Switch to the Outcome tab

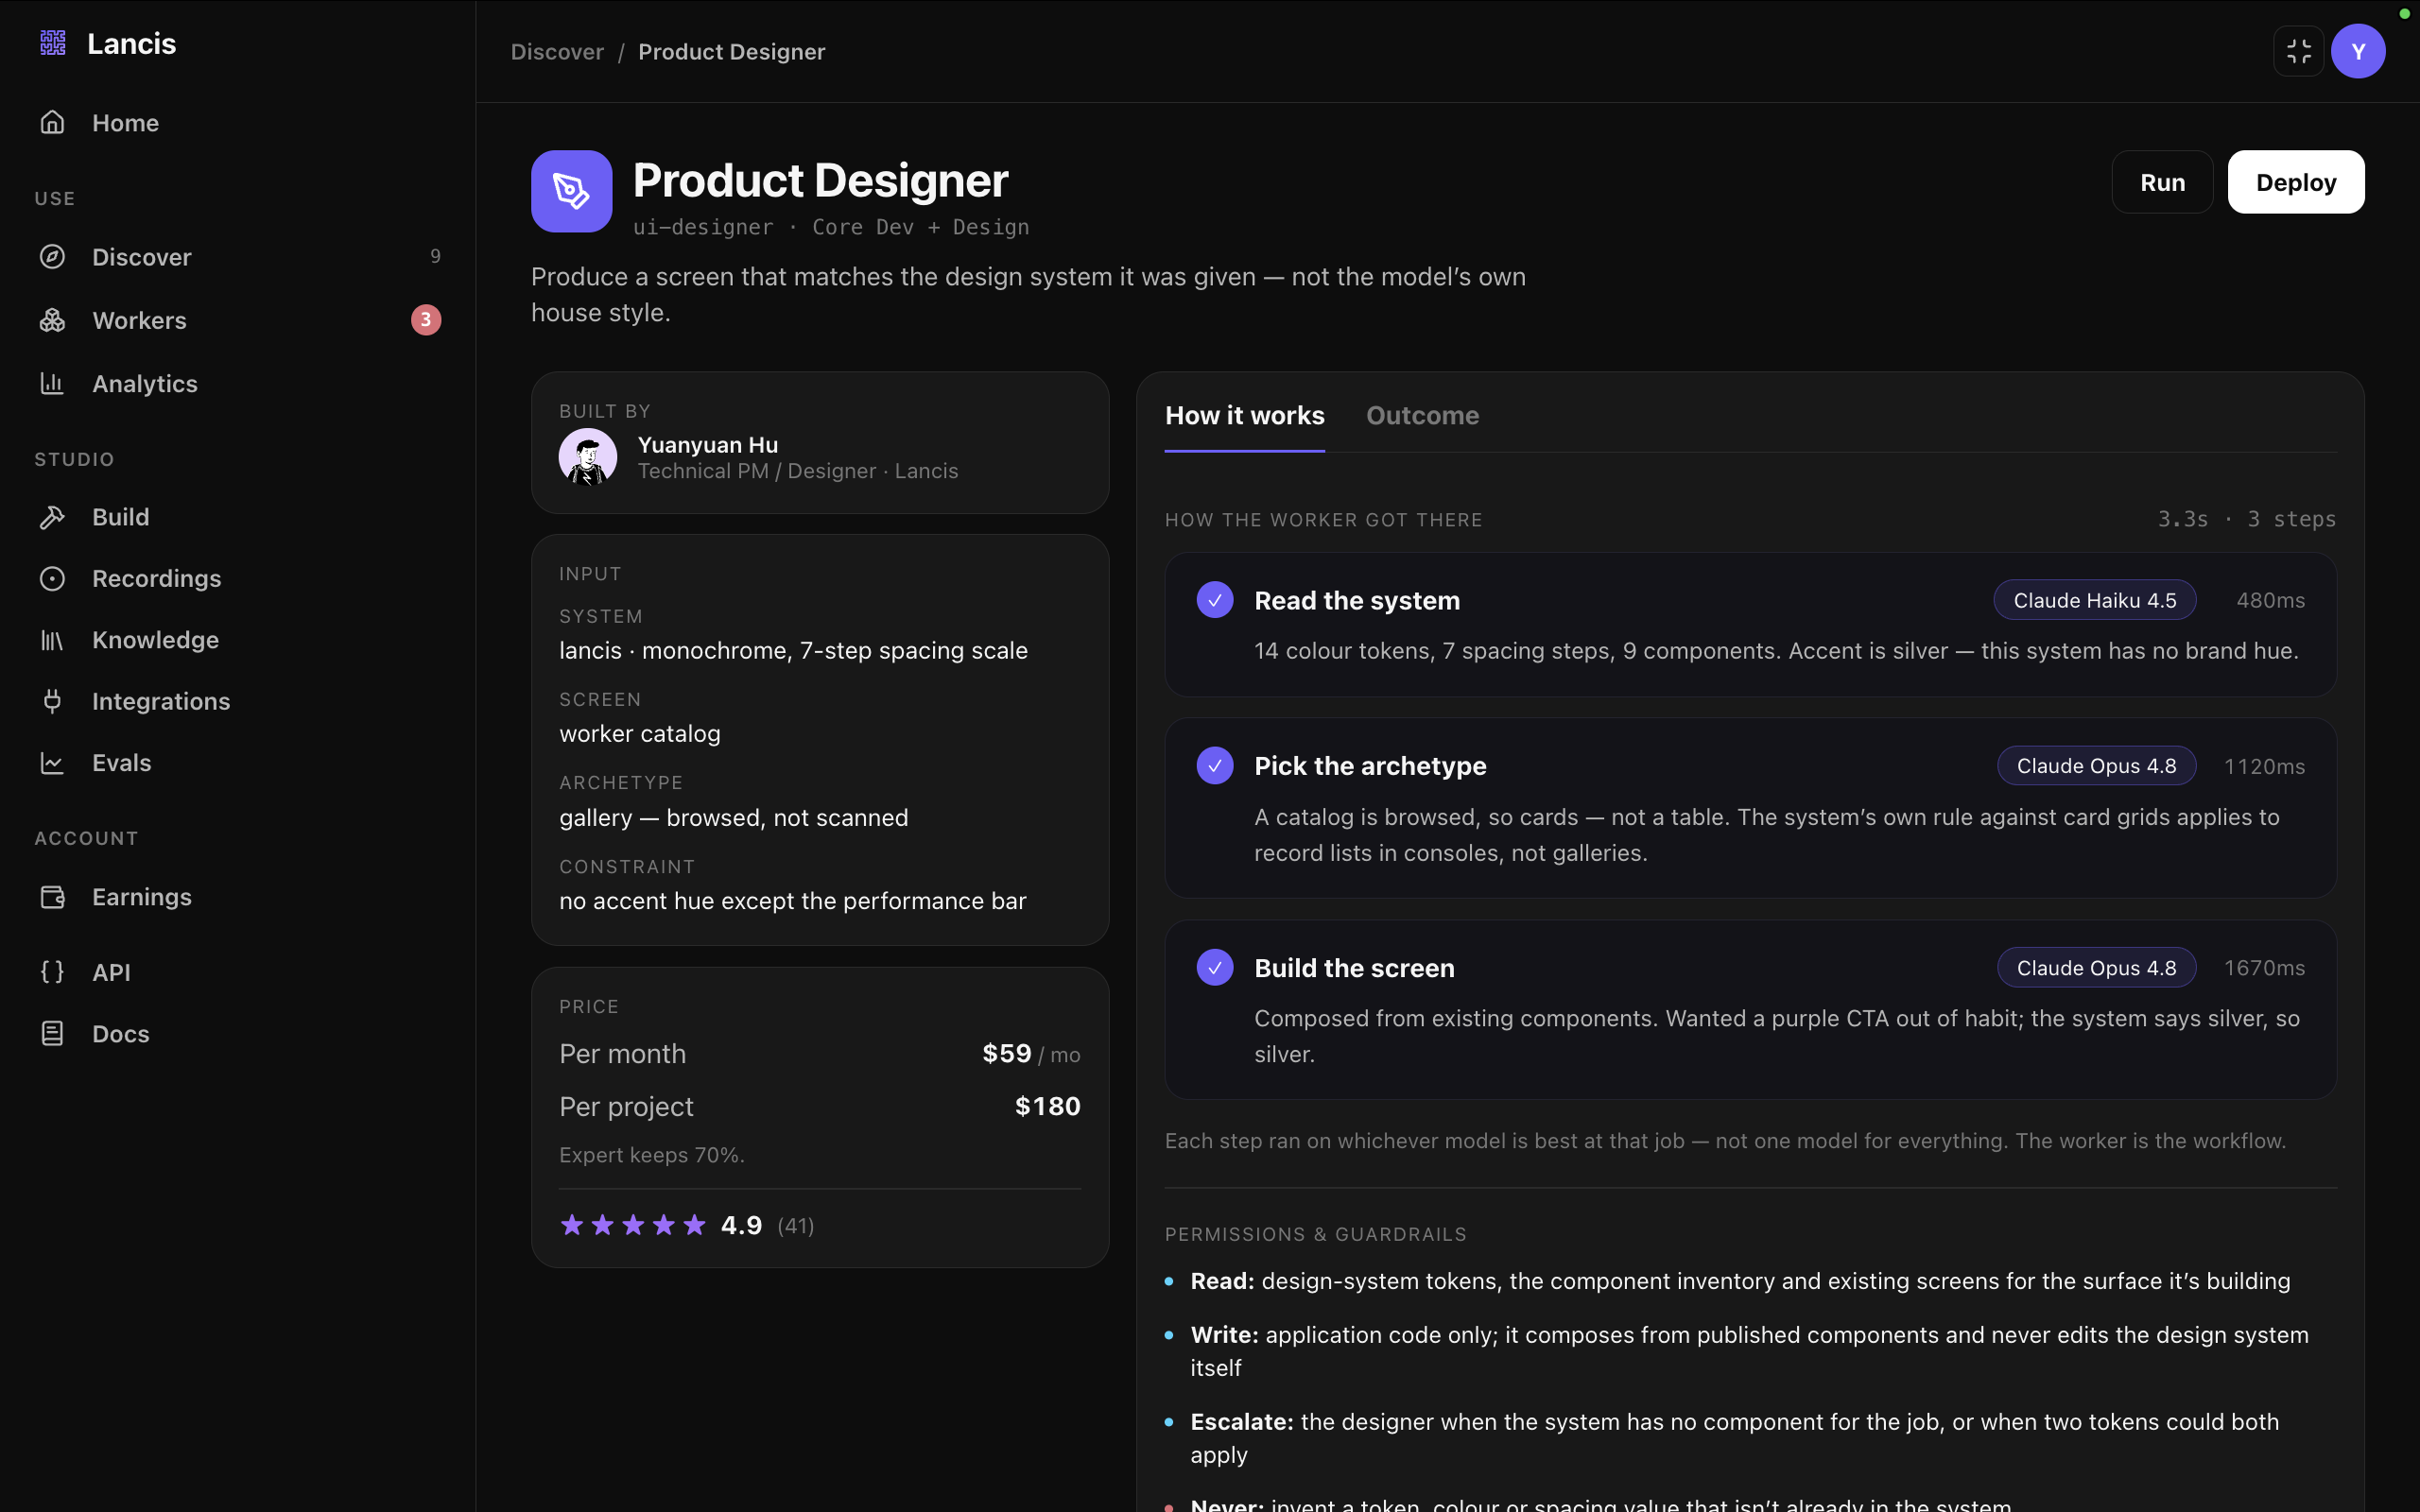click(x=1422, y=416)
